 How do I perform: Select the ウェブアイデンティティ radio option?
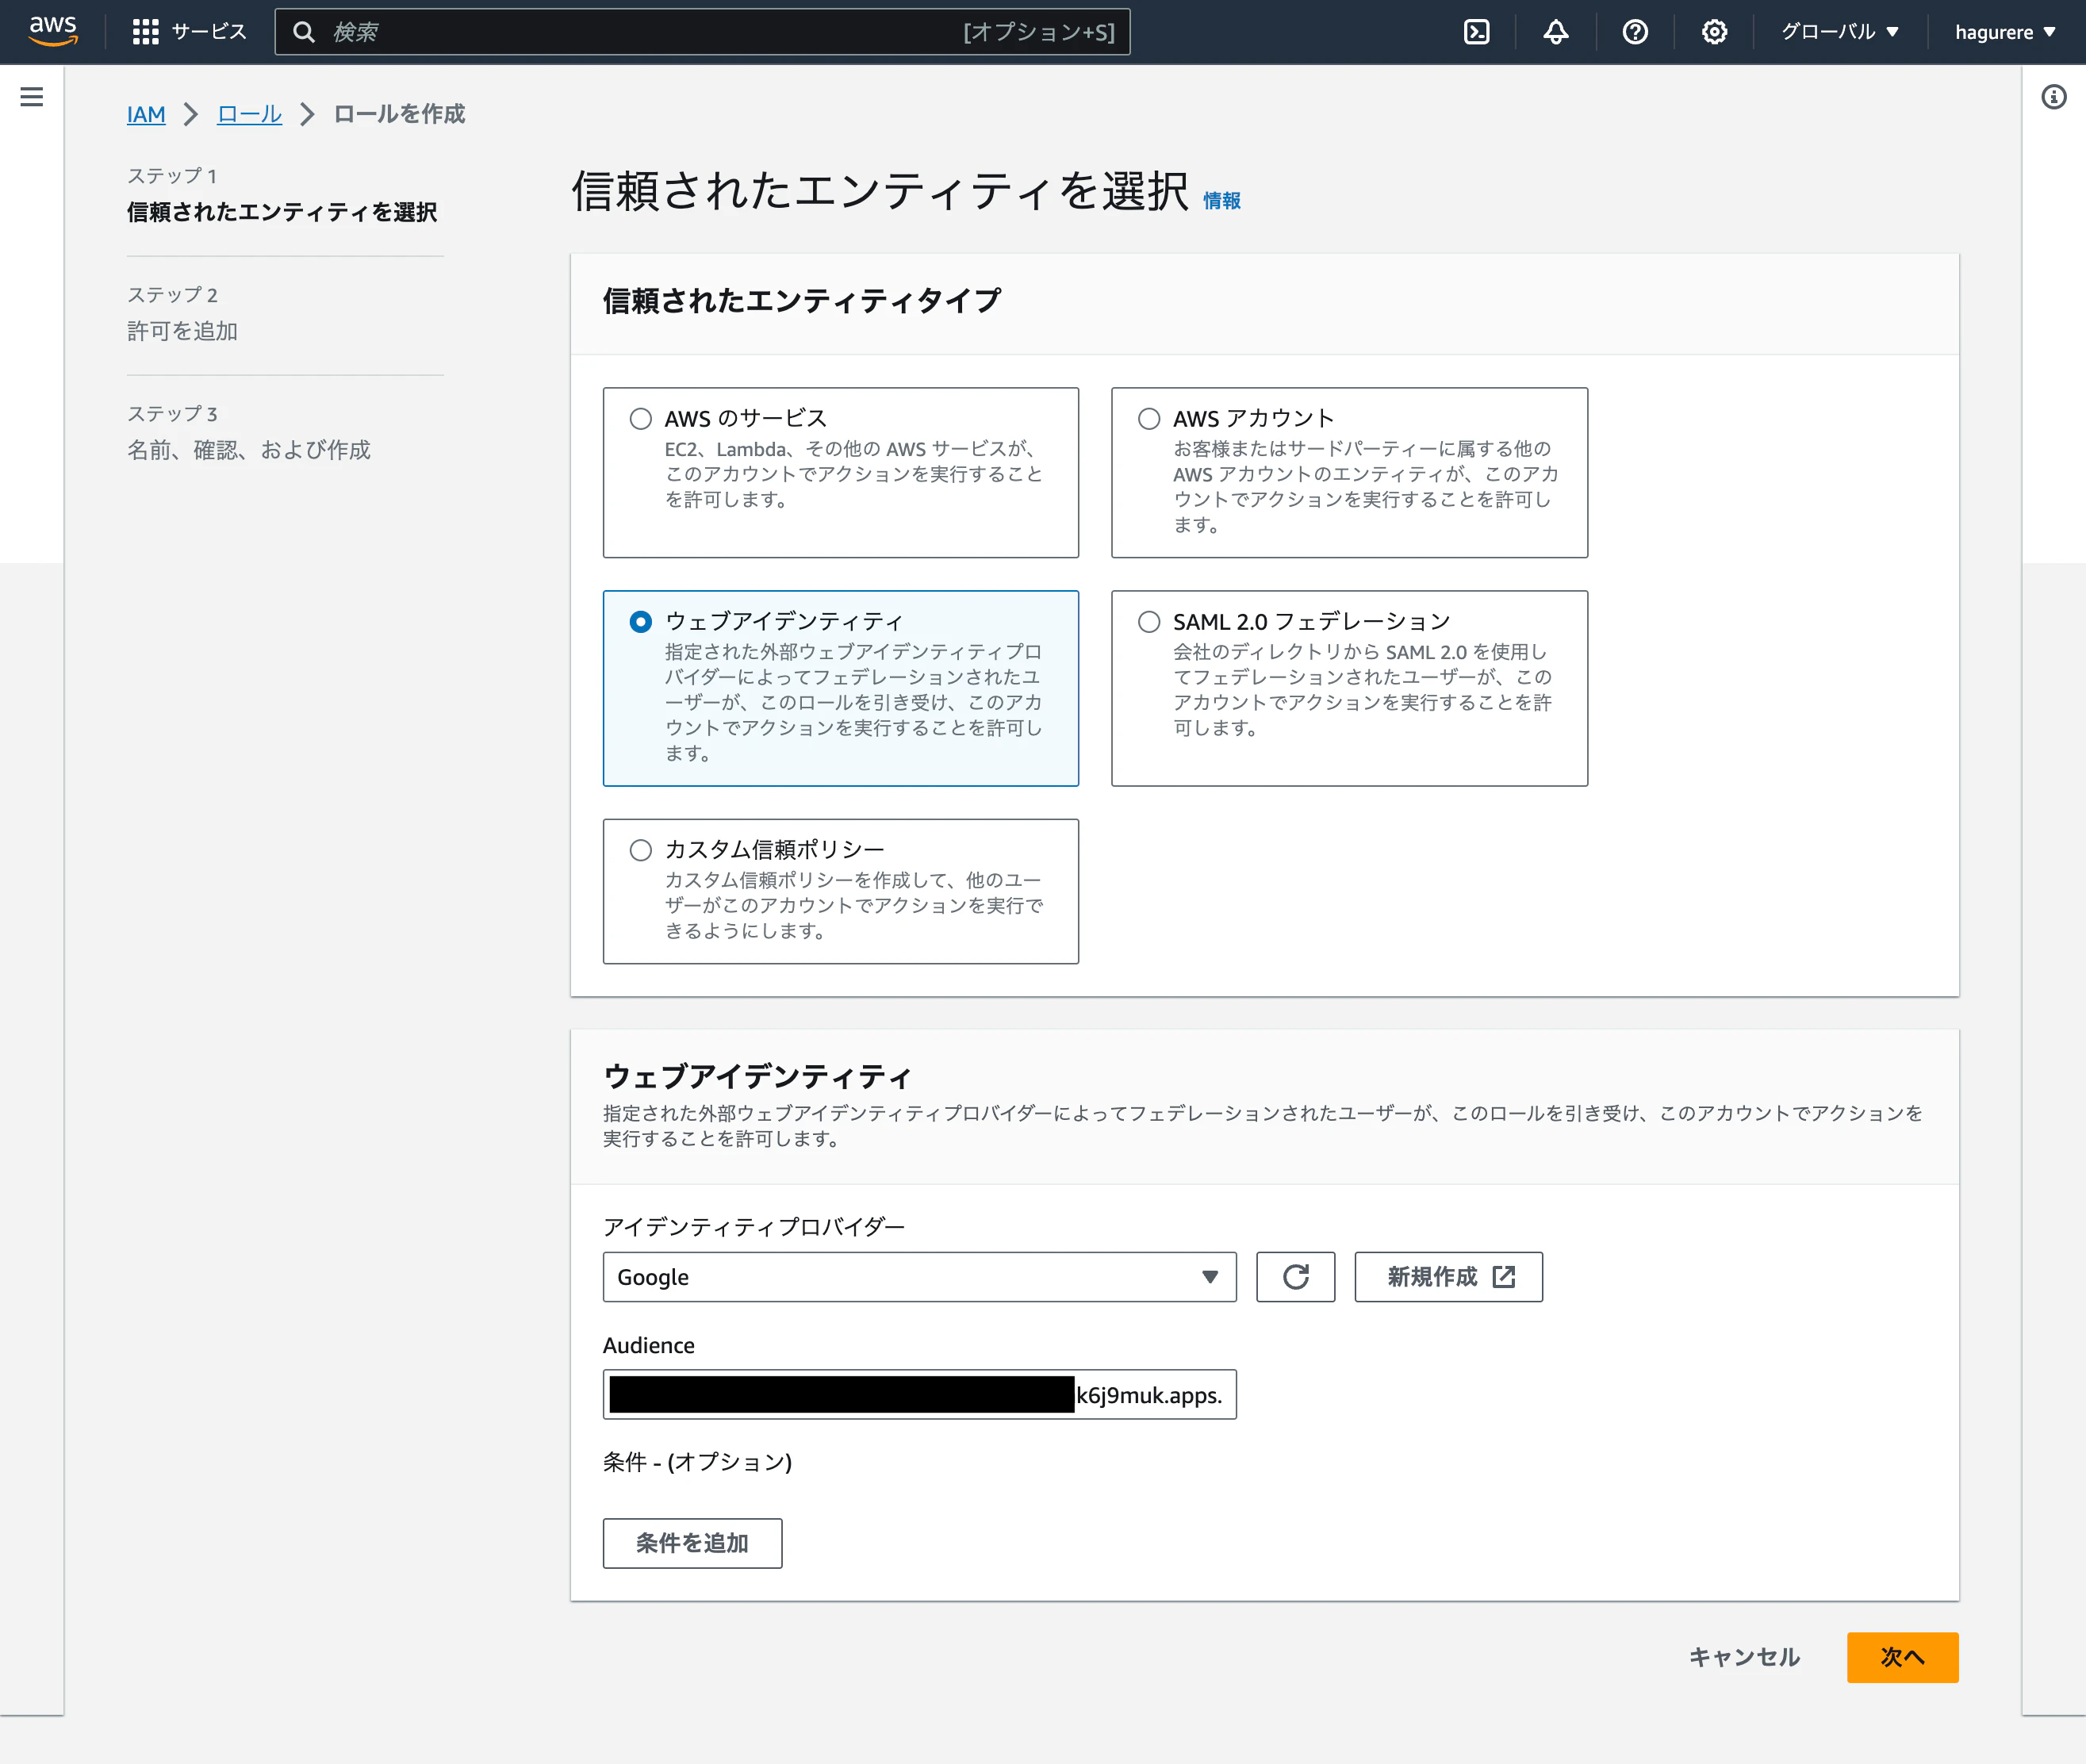coord(641,622)
